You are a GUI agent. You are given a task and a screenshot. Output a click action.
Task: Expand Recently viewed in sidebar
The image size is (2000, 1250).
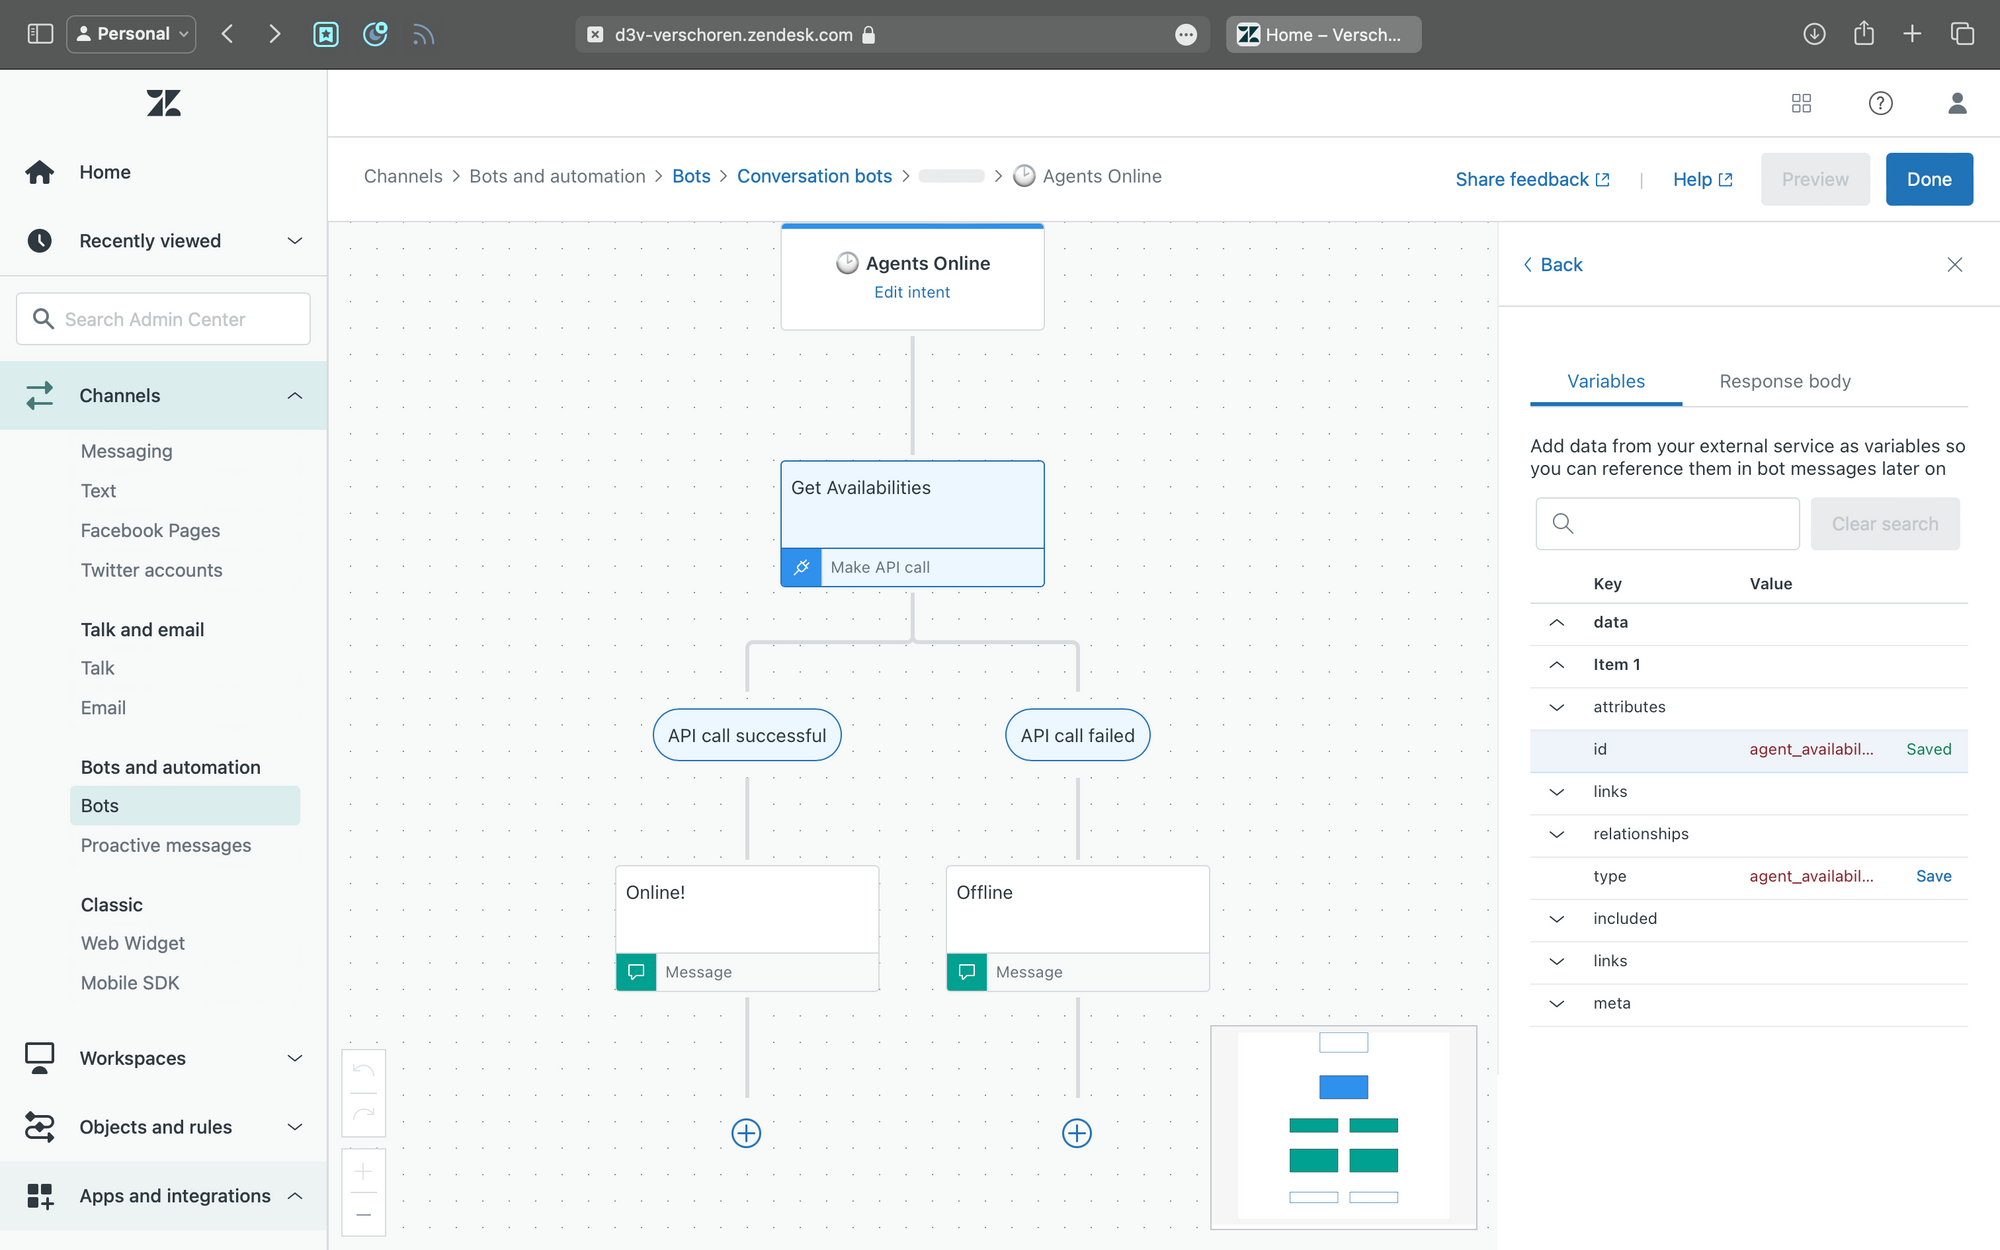[x=295, y=241]
